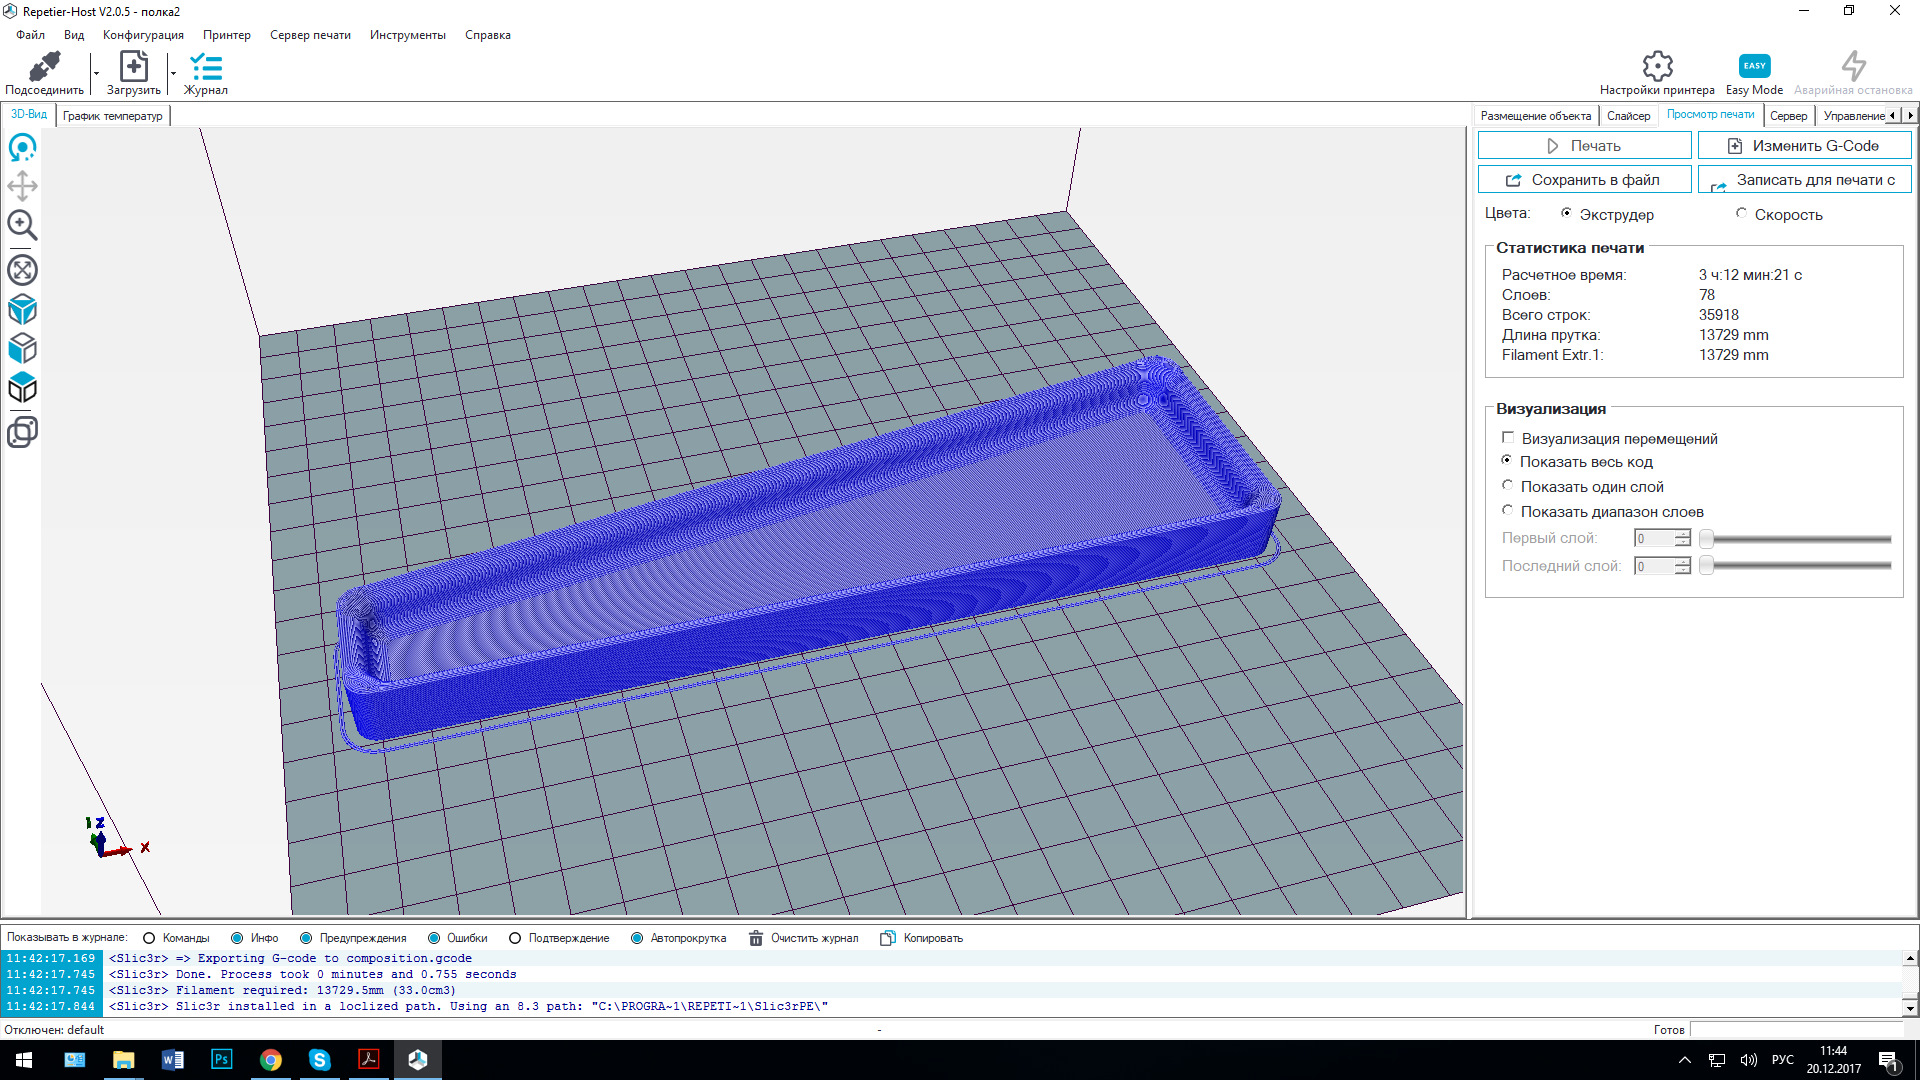Switch to the Слайсер tab
1920x1080 pixels.
pos(1628,116)
